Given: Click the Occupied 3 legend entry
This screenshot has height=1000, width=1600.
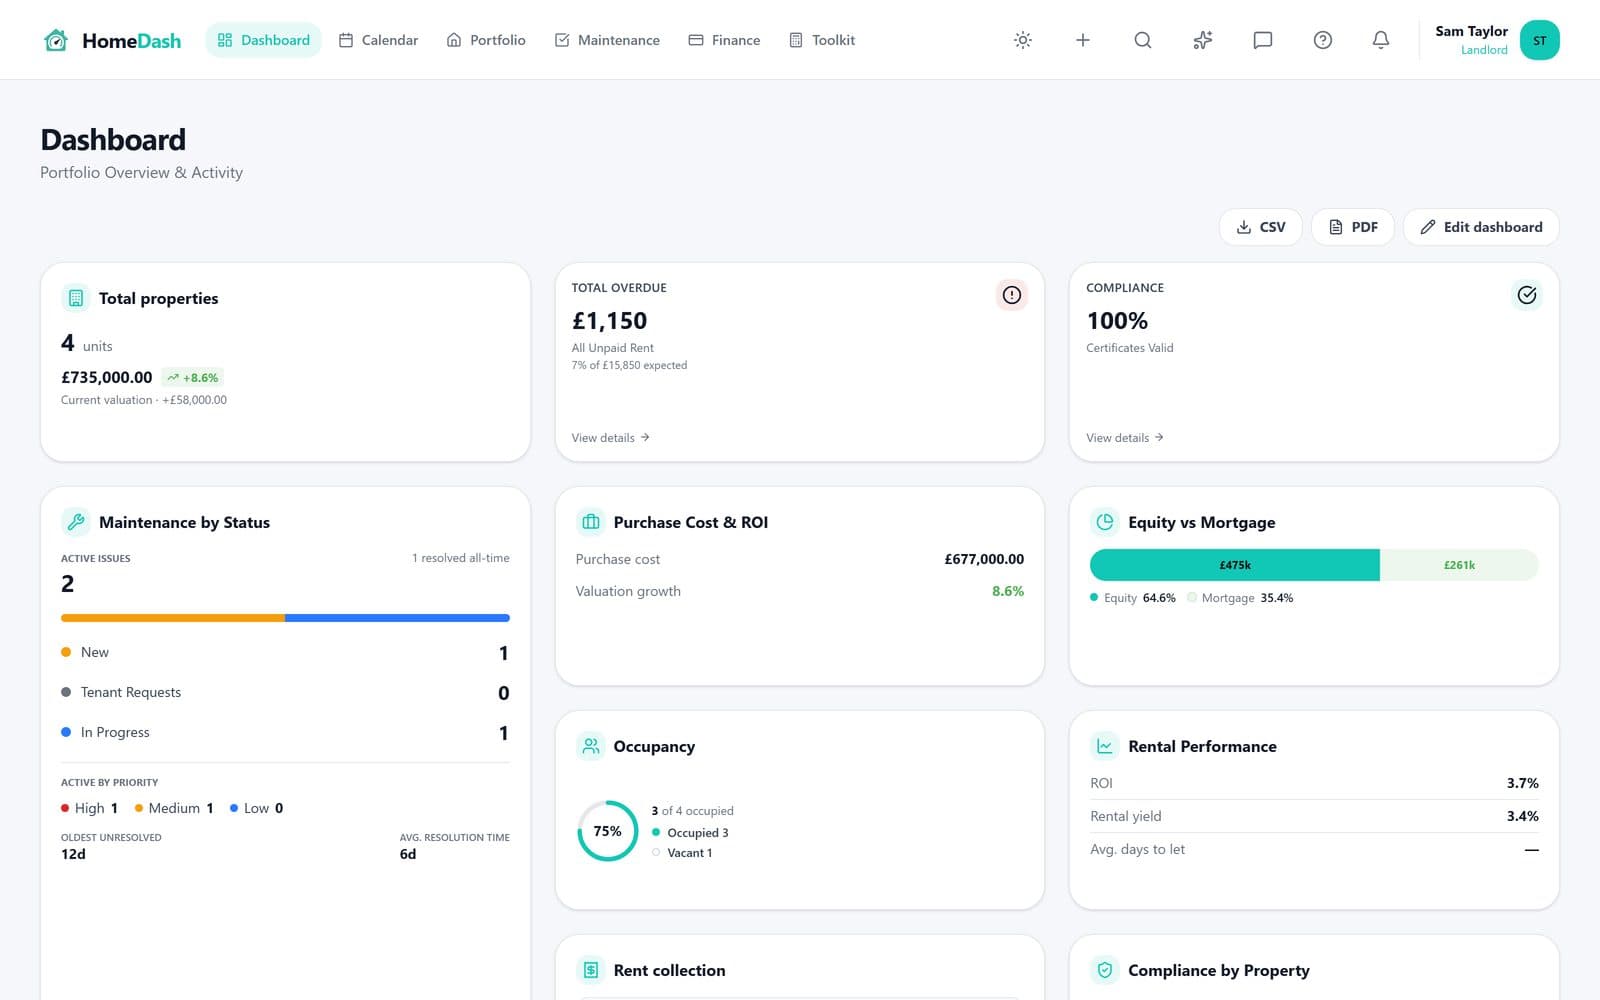Looking at the screenshot, I should pos(690,833).
